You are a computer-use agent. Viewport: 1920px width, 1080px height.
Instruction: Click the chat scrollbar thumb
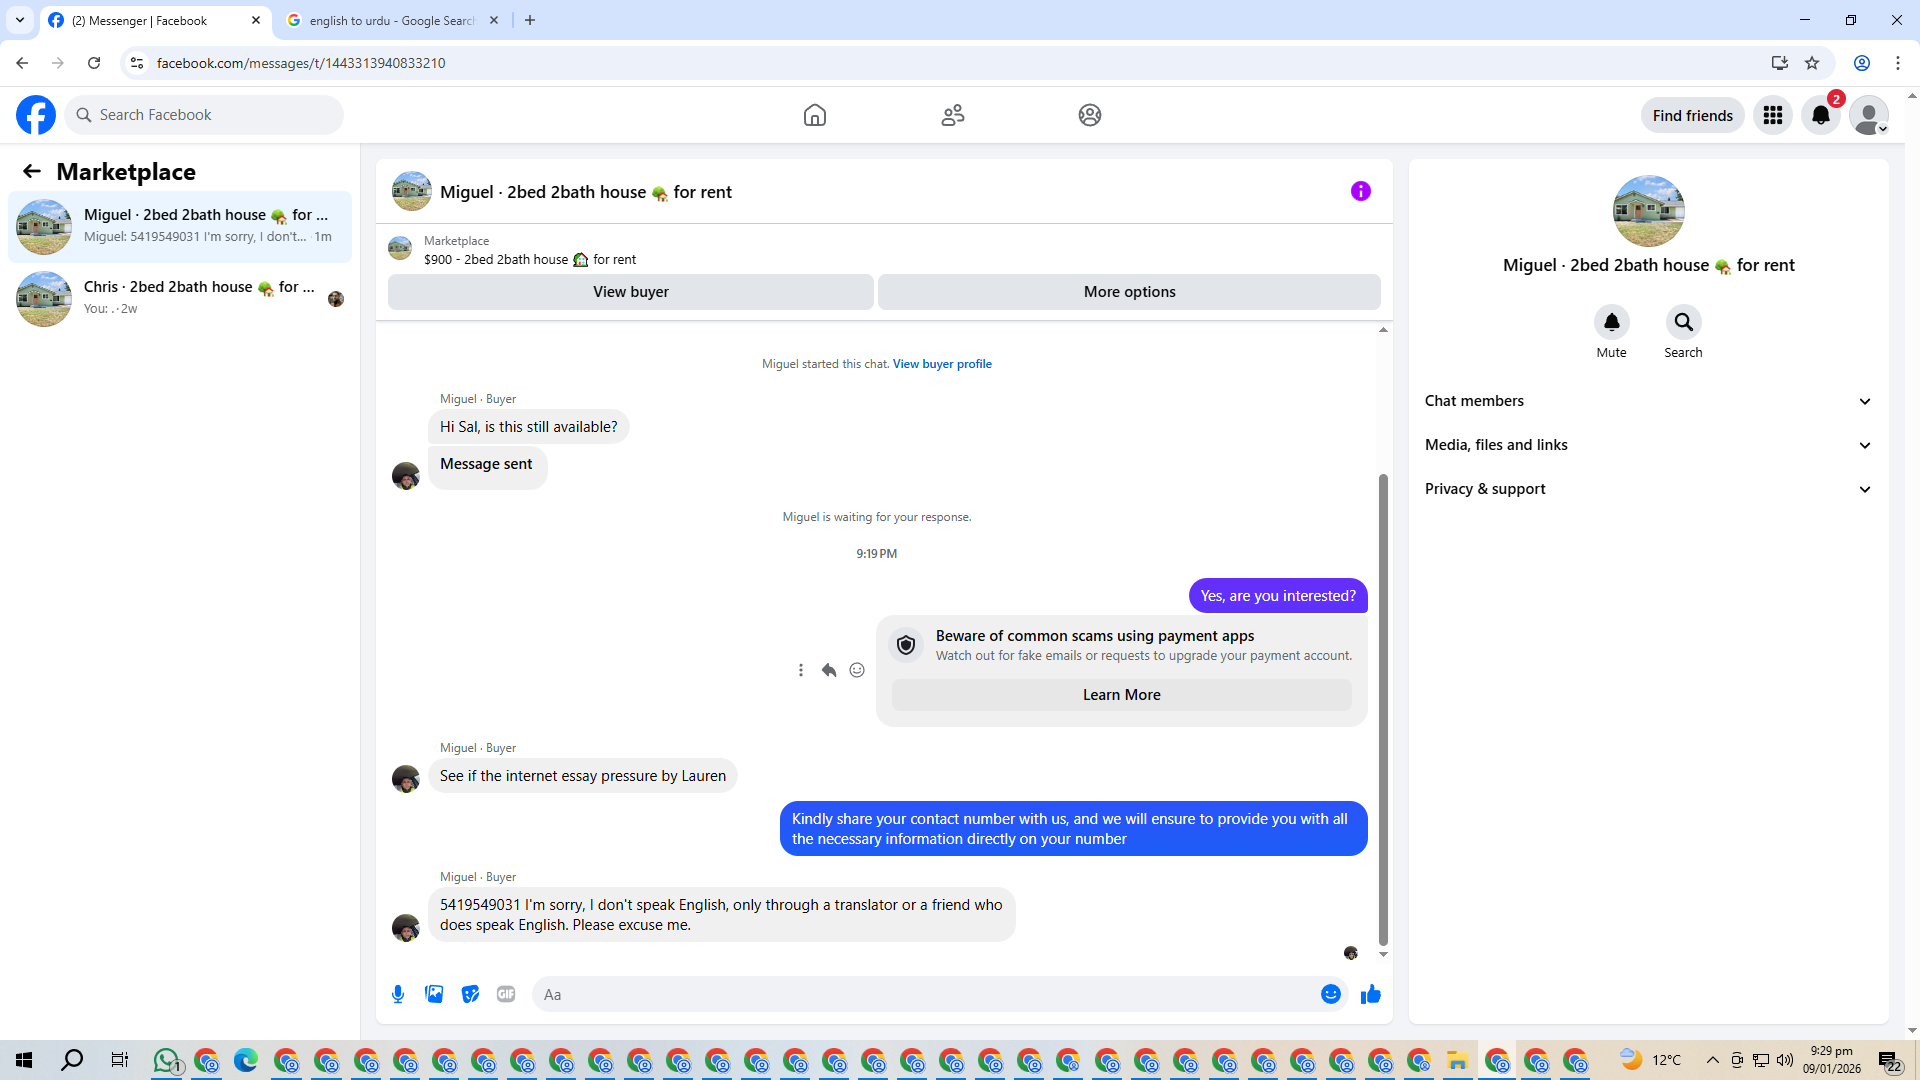click(x=1383, y=710)
